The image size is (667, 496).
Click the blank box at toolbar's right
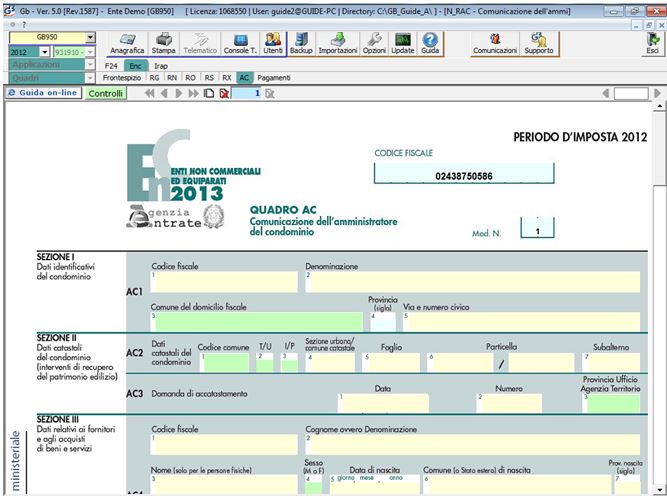[631, 94]
